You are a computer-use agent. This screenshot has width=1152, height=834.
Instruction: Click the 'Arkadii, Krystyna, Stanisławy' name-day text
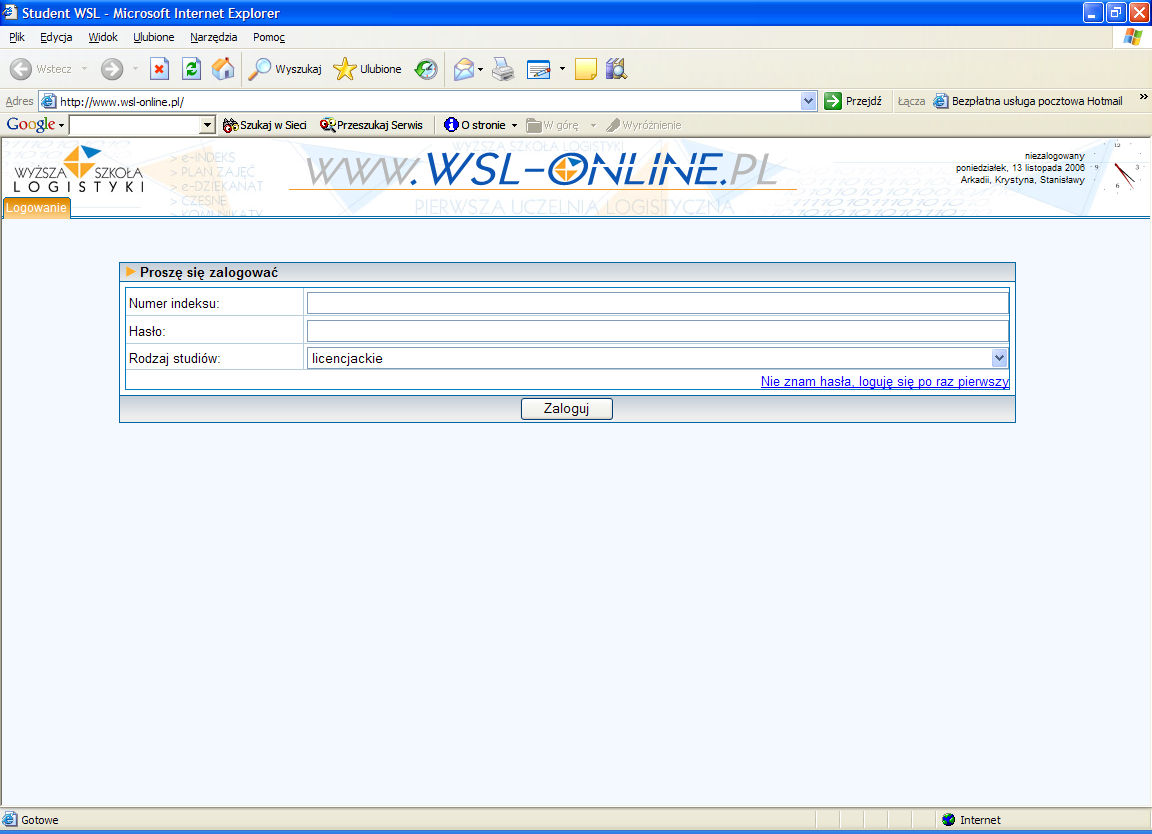click(1023, 180)
